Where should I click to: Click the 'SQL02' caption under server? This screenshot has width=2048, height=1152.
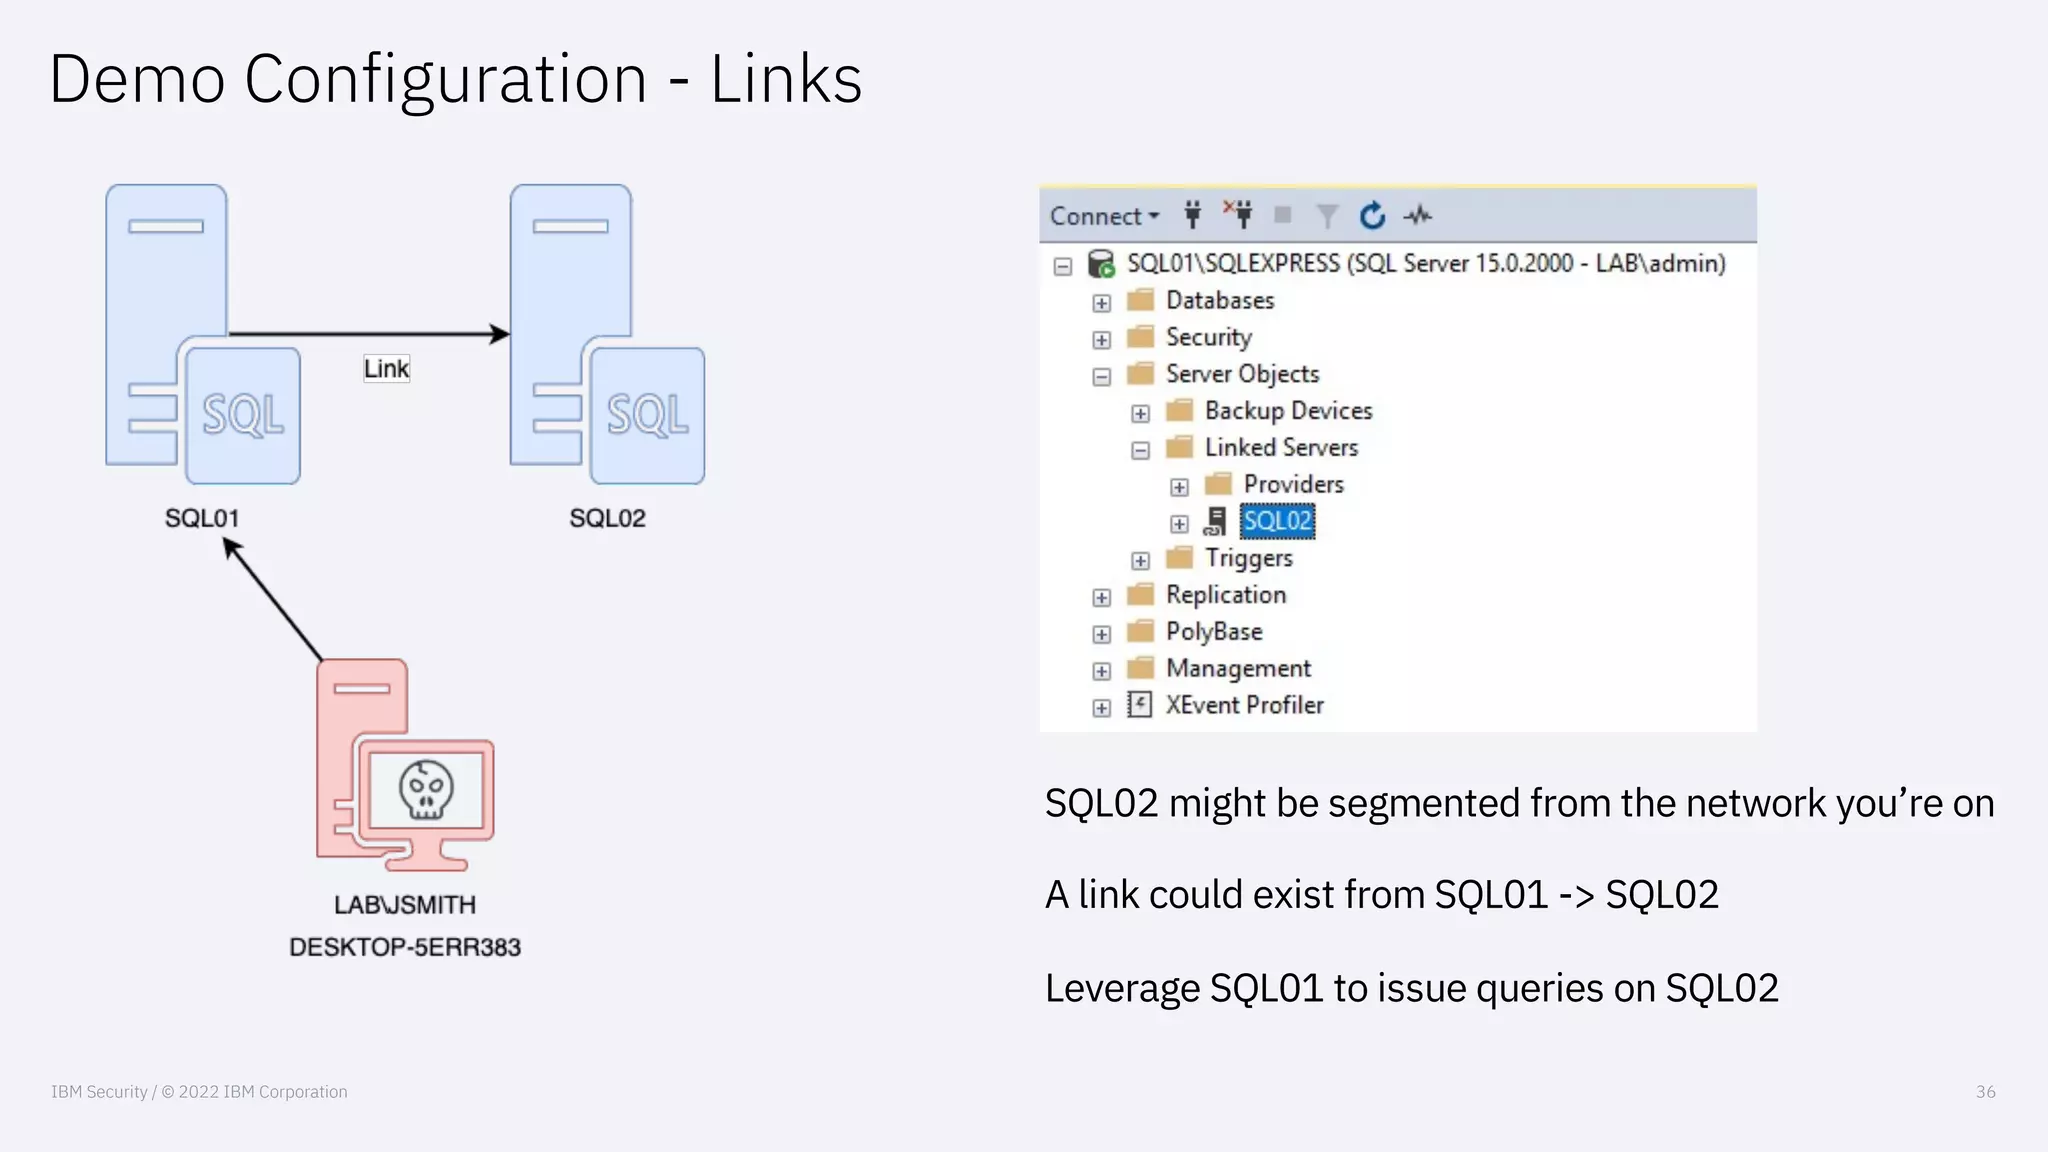coord(607,518)
